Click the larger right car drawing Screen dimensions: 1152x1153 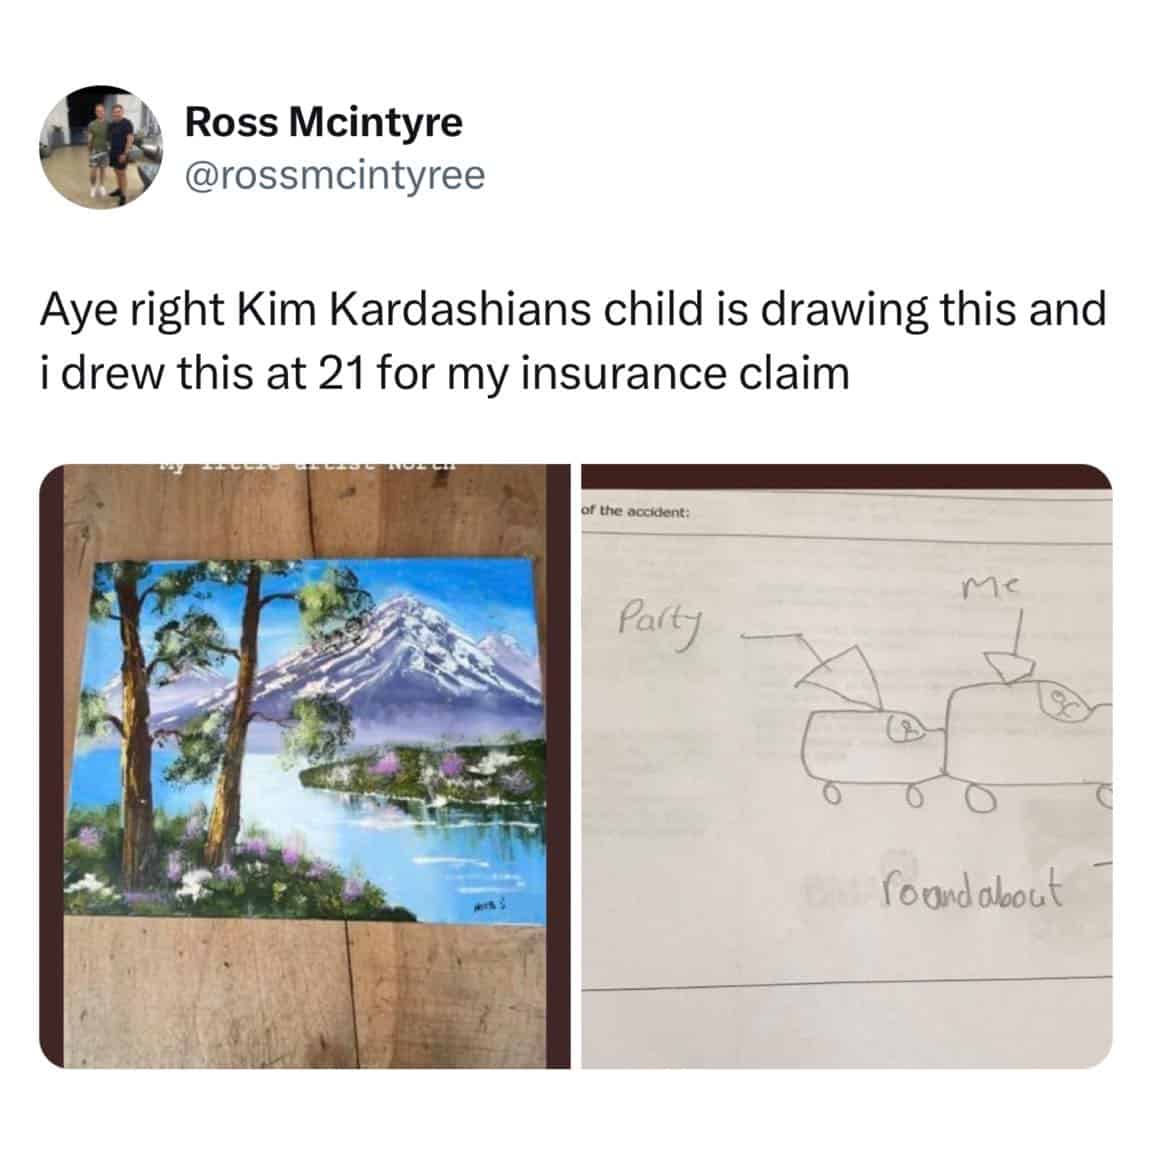coord(1029,739)
